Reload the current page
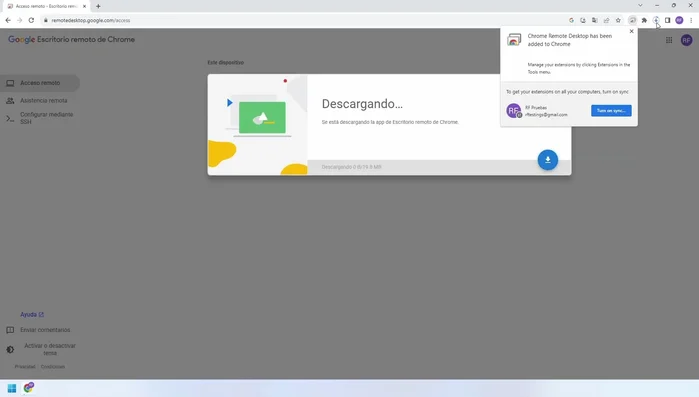699x397 pixels. (31, 20)
